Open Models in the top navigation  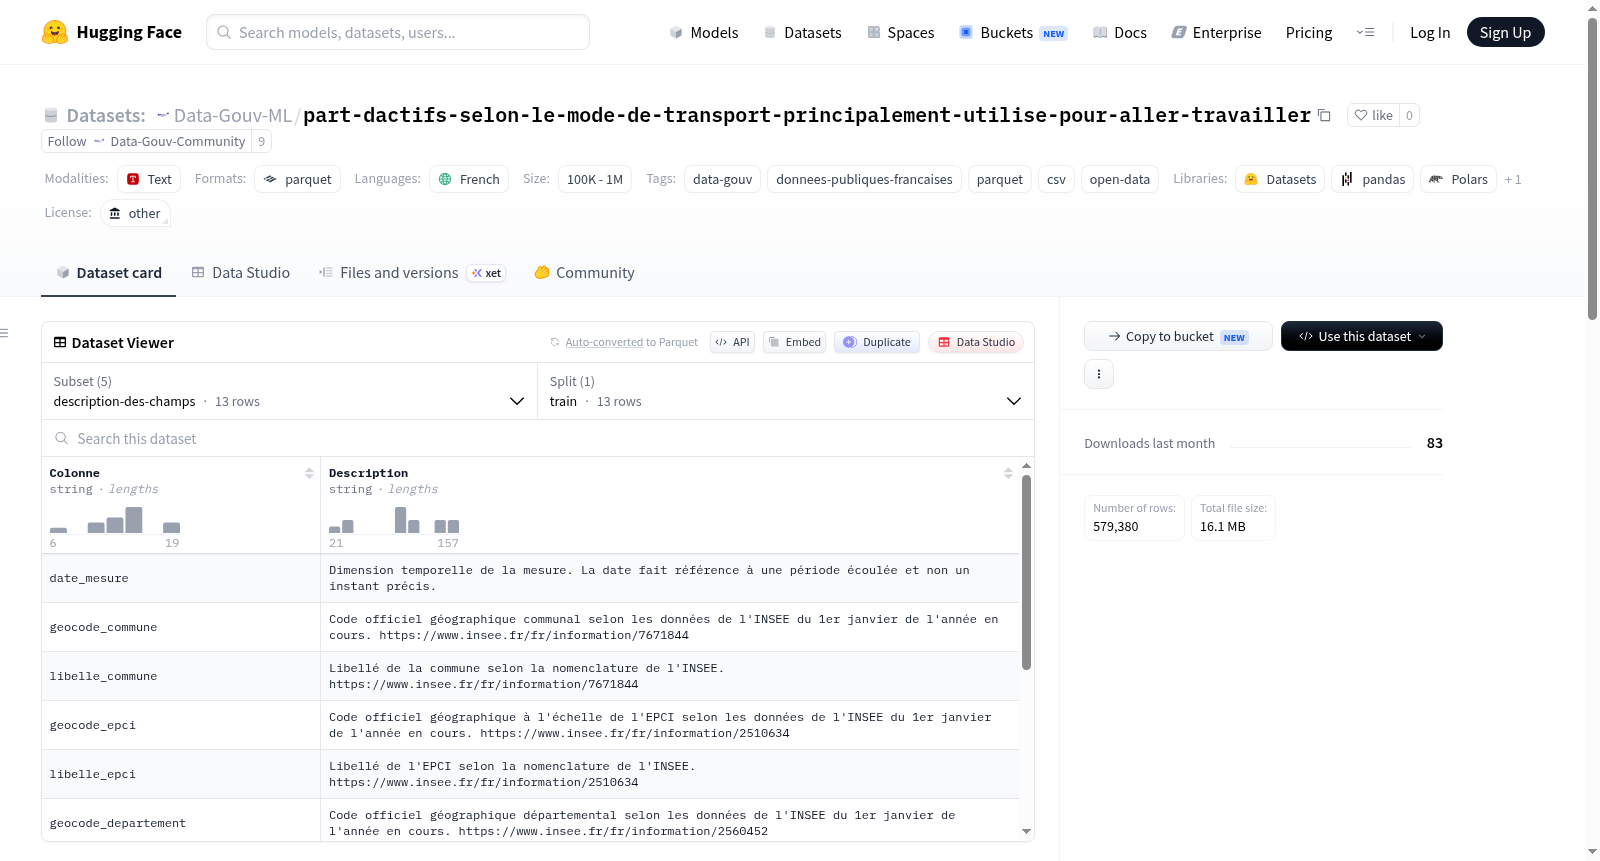(x=704, y=32)
